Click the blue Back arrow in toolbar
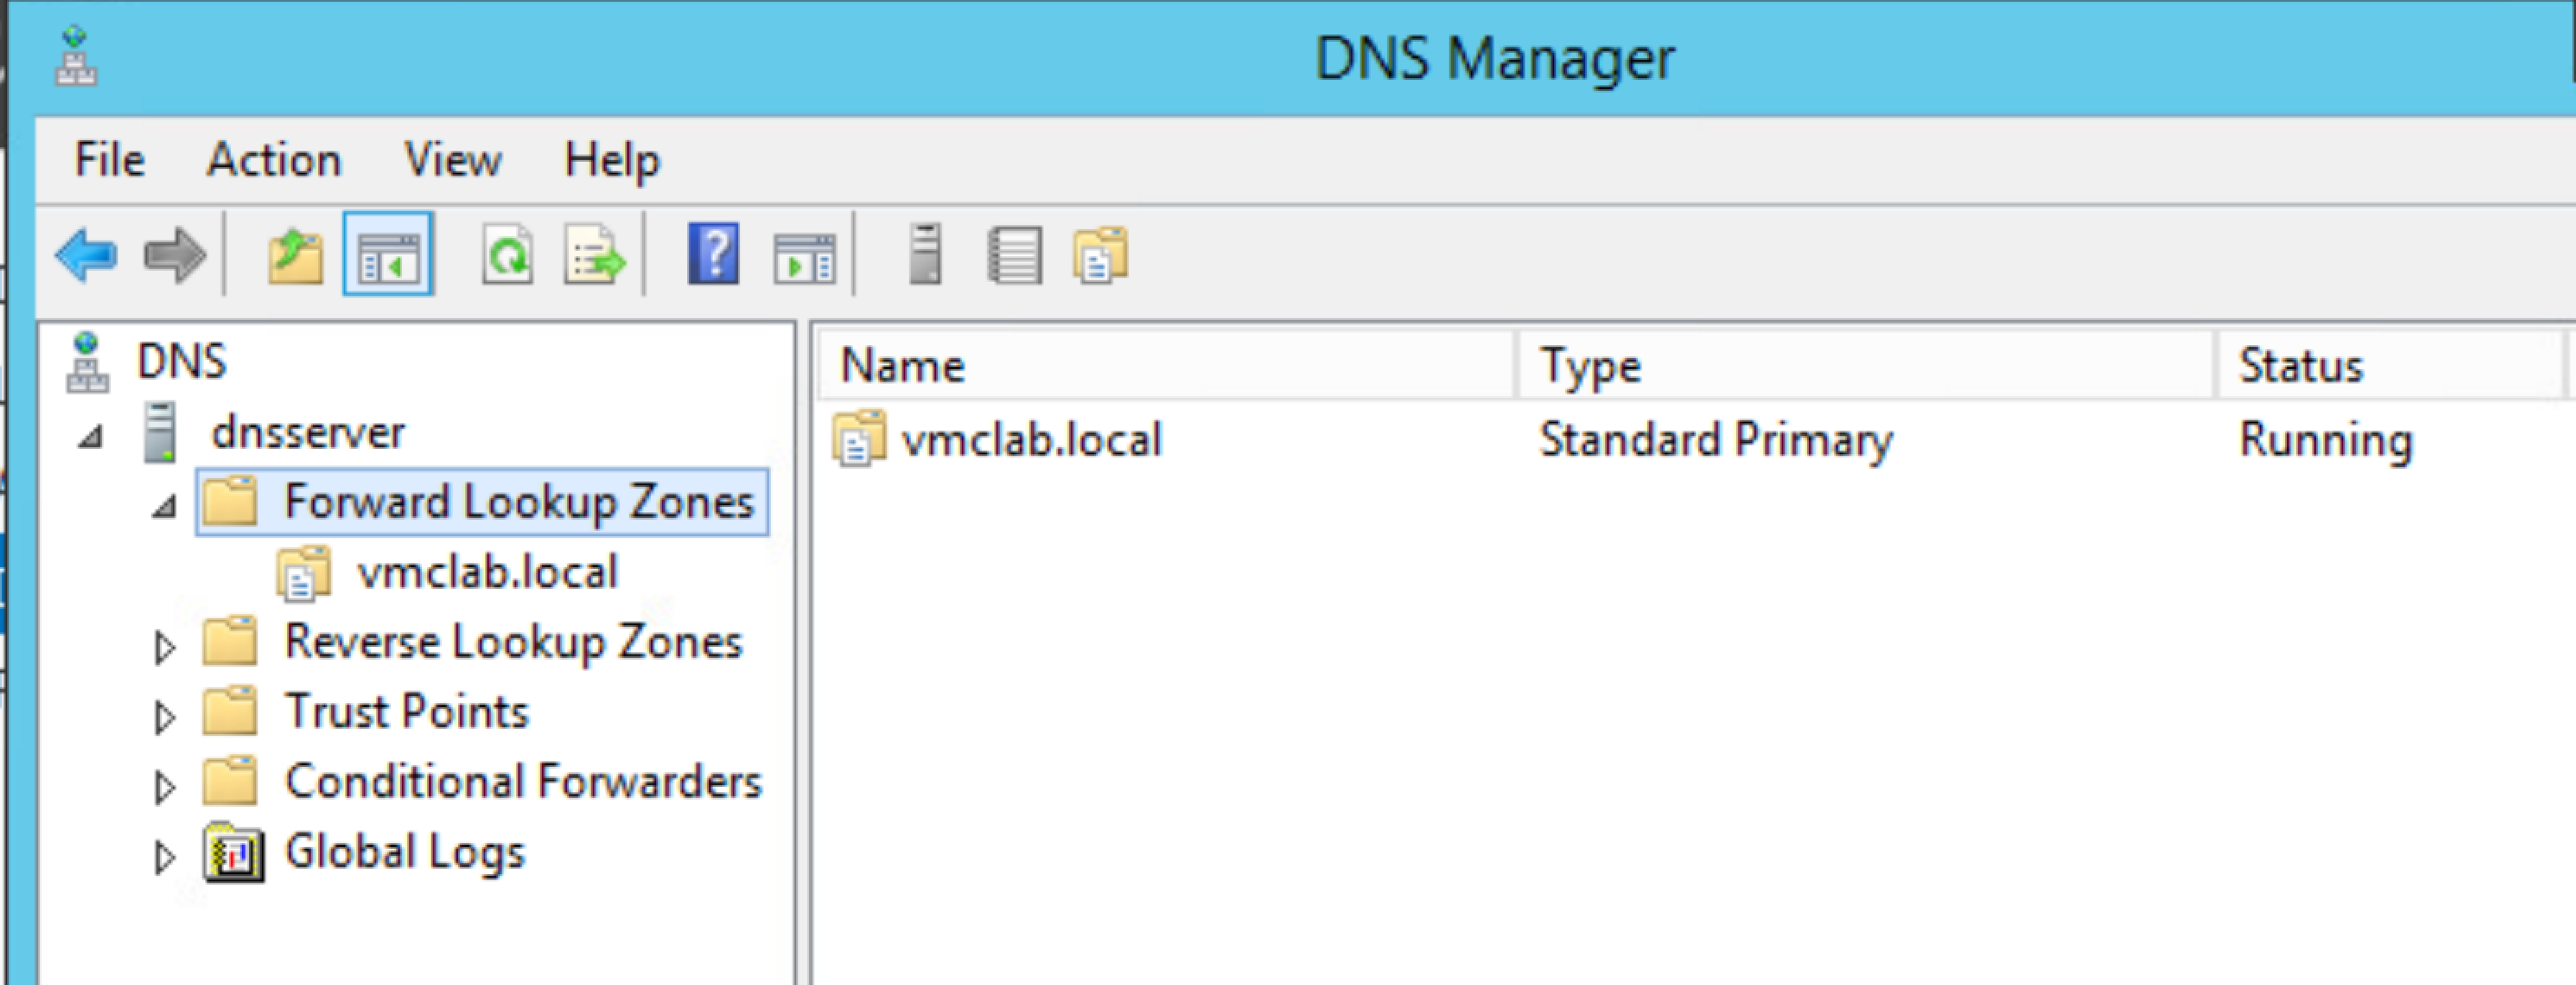This screenshot has height=985, width=2576. (x=86, y=255)
